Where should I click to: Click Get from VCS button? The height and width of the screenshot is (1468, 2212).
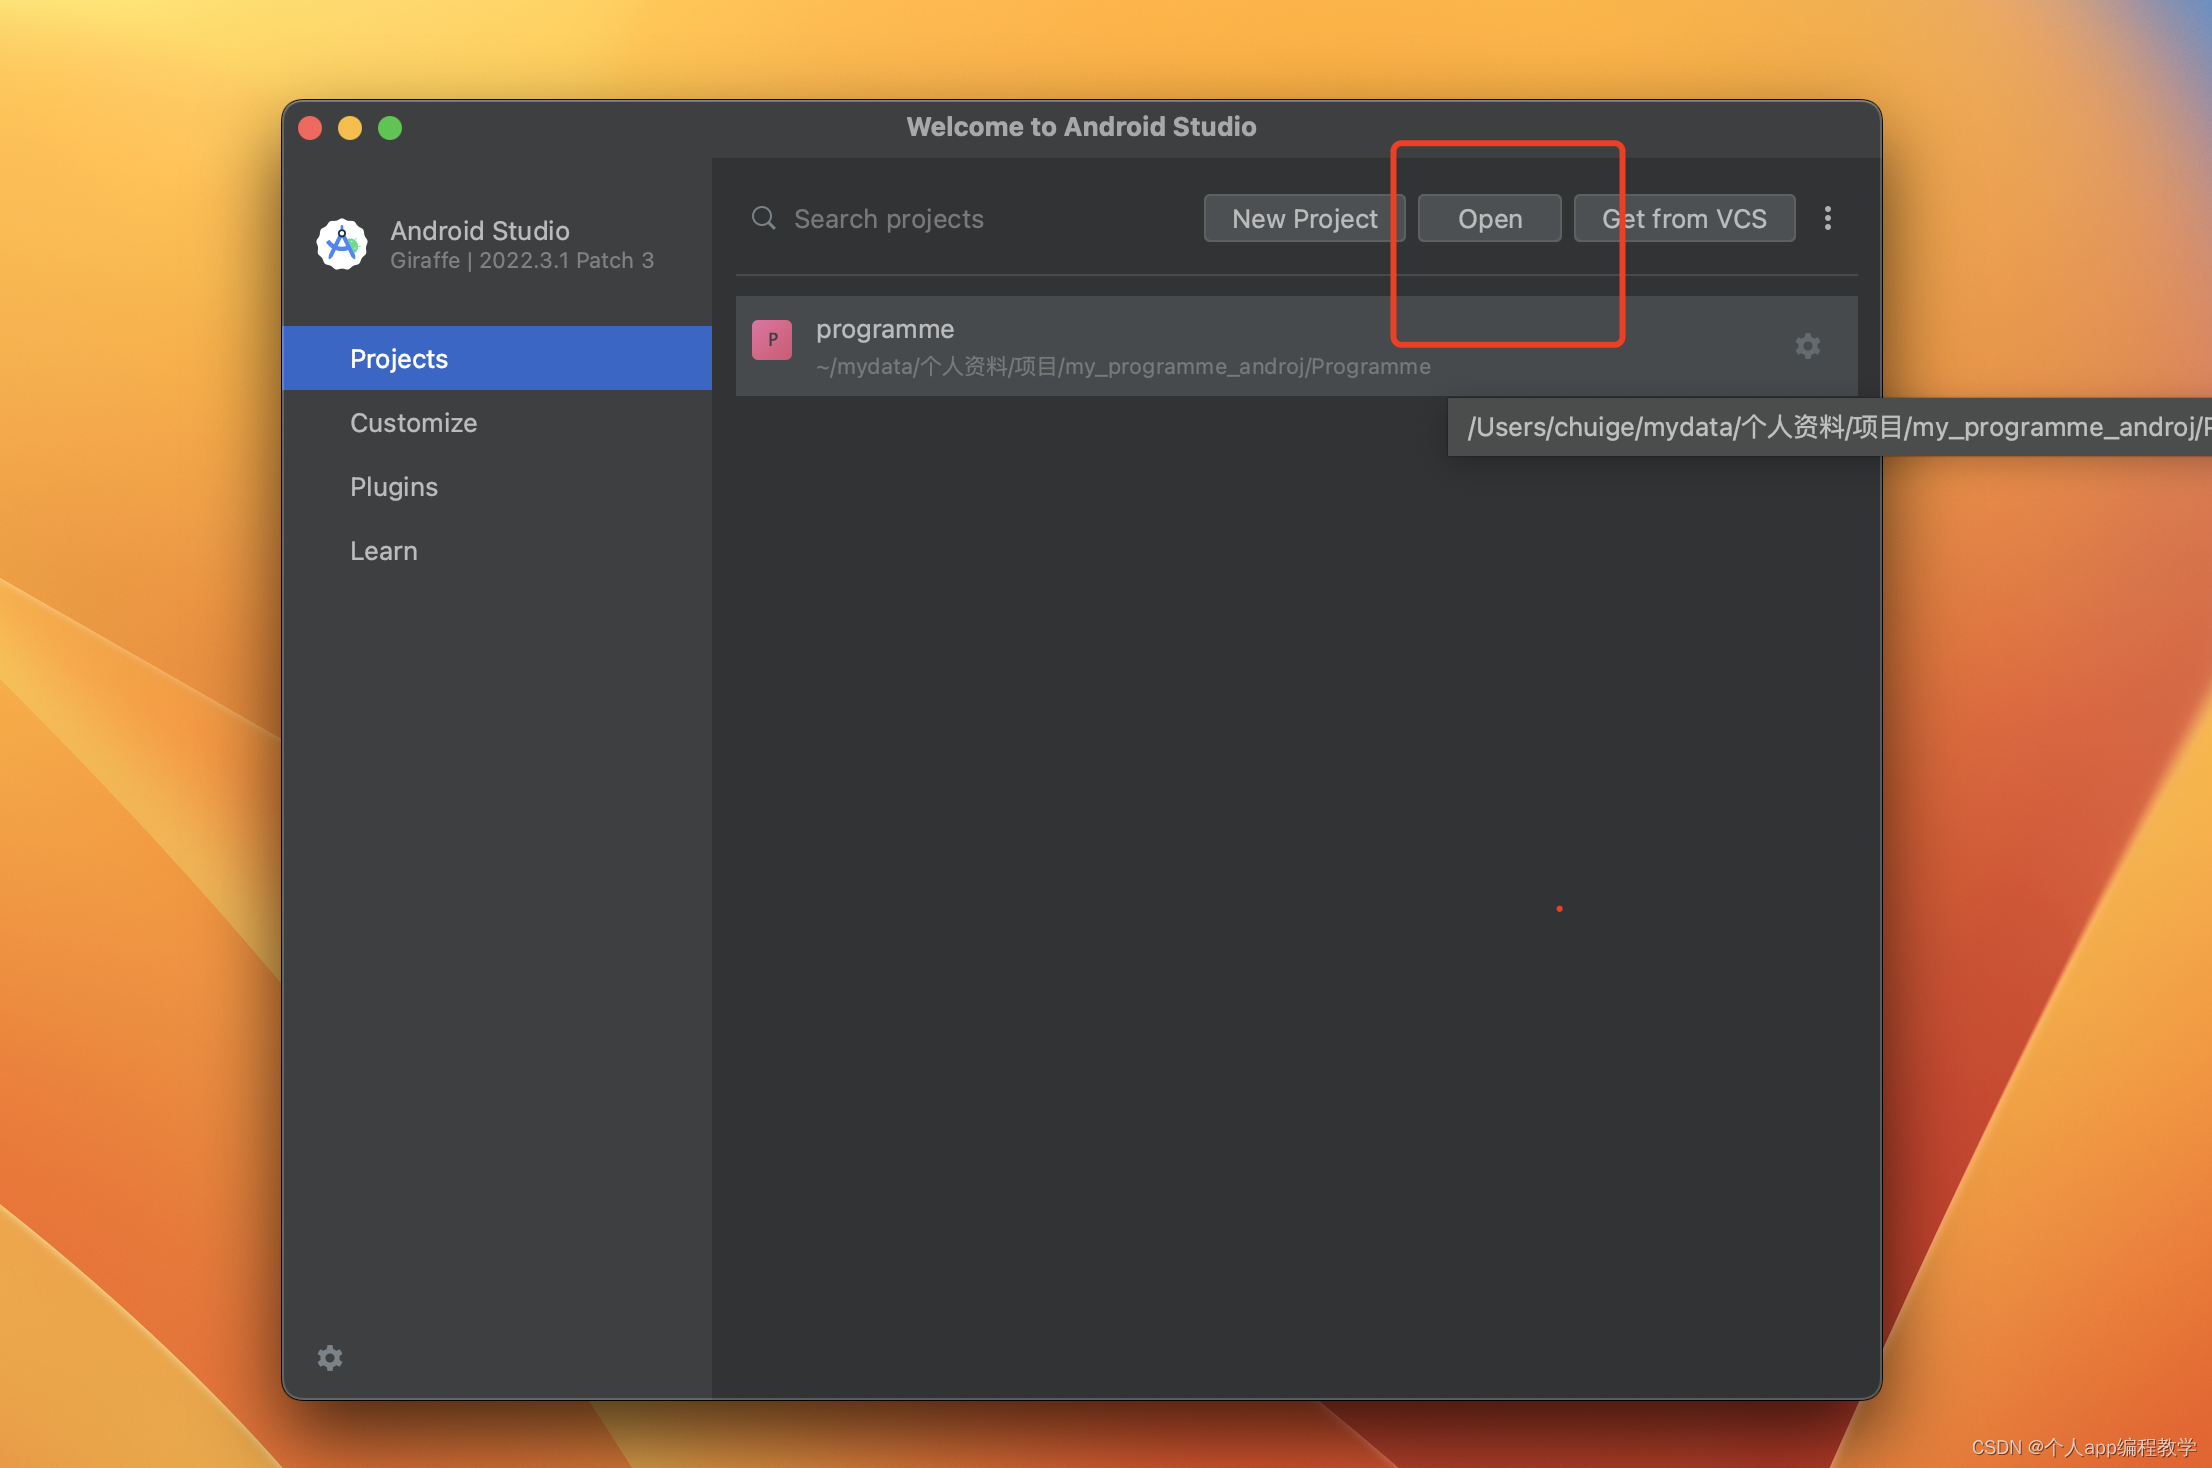coord(1684,218)
